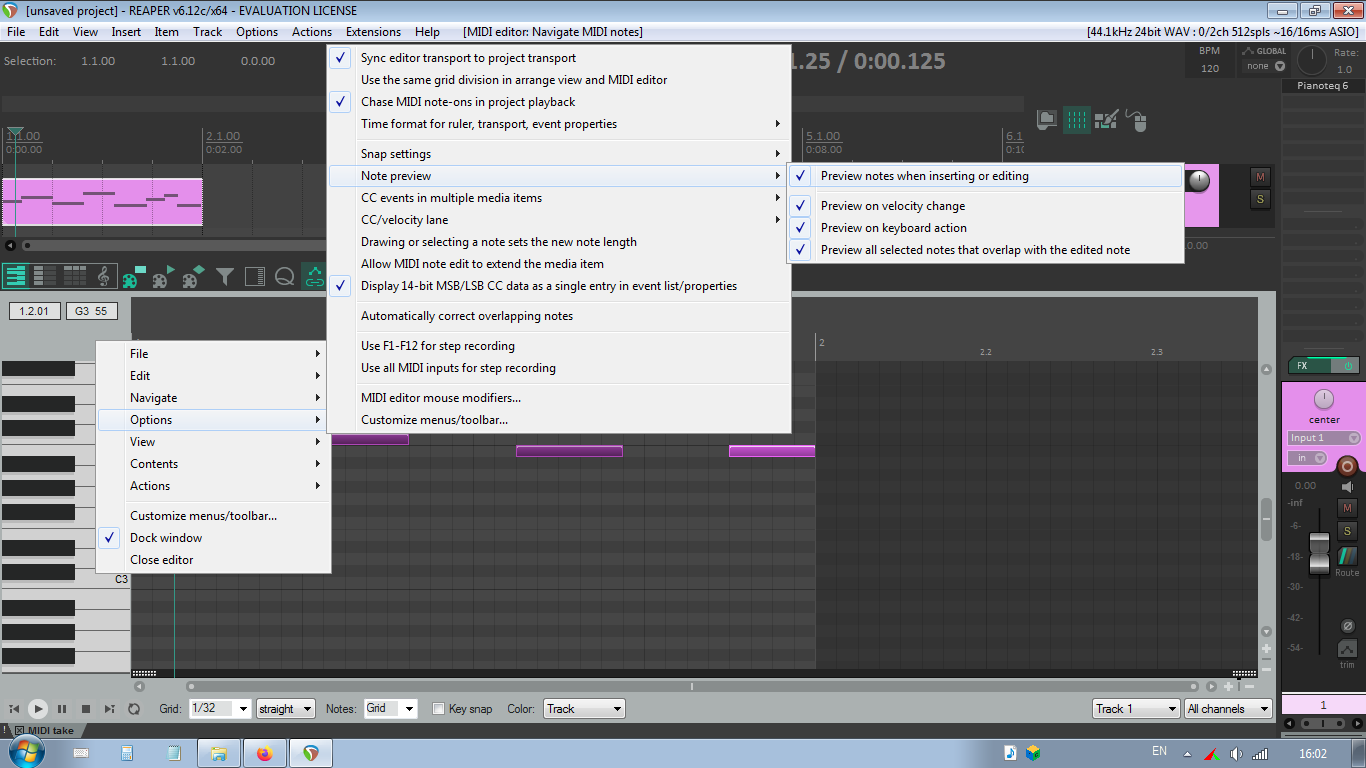Click the Stop button in MIDI editor transport
The image size is (1366, 768).
click(x=86, y=709)
